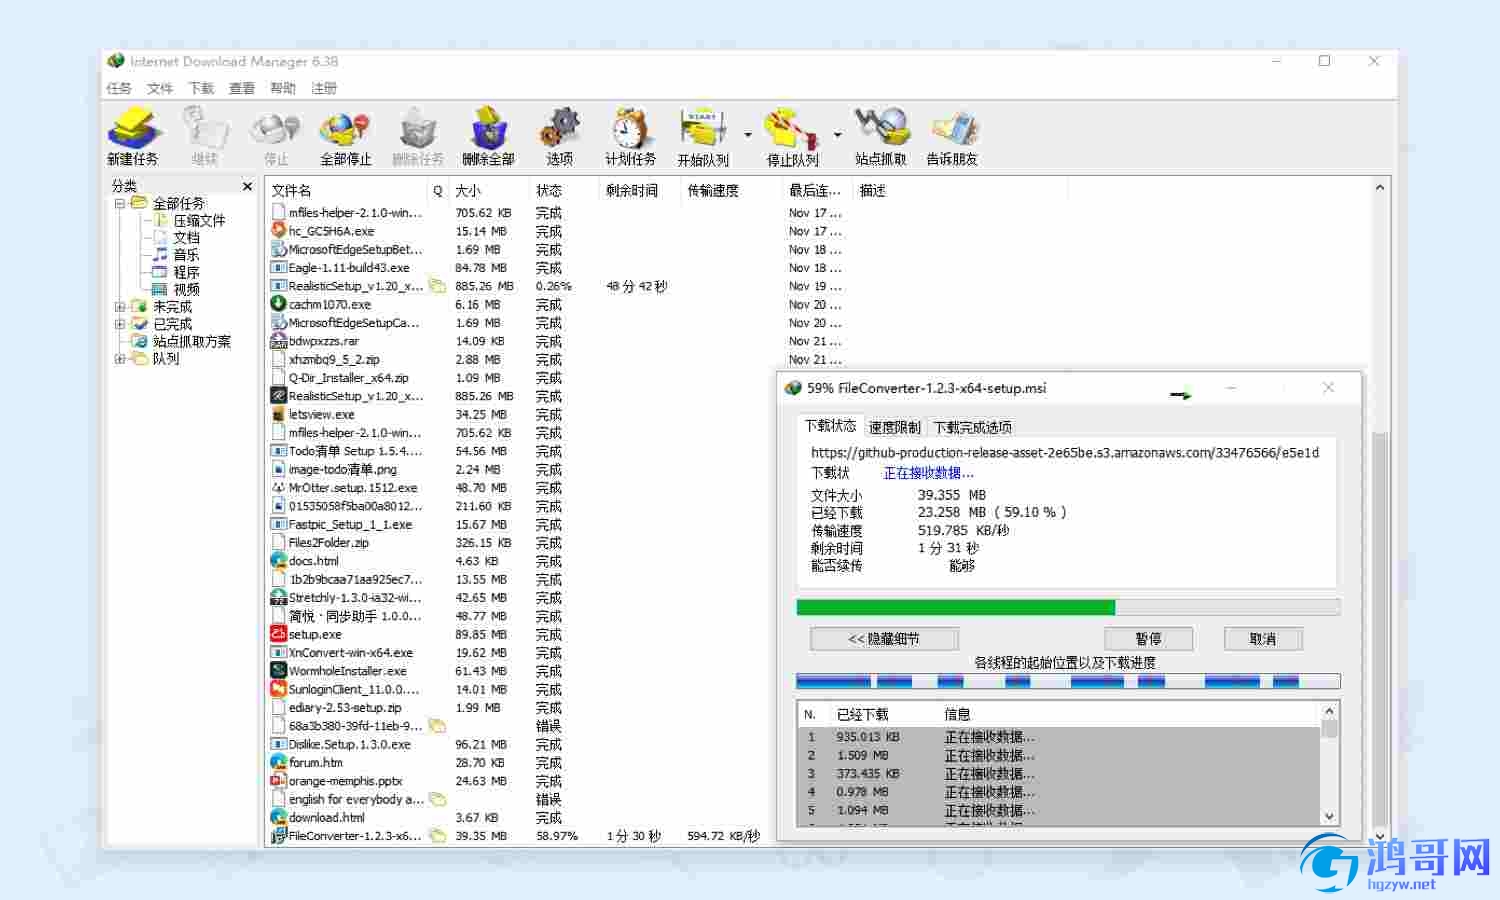This screenshot has width=1500, height=900.
Task: Open the 任务 menu
Action: pyautogui.click(x=119, y=88)
